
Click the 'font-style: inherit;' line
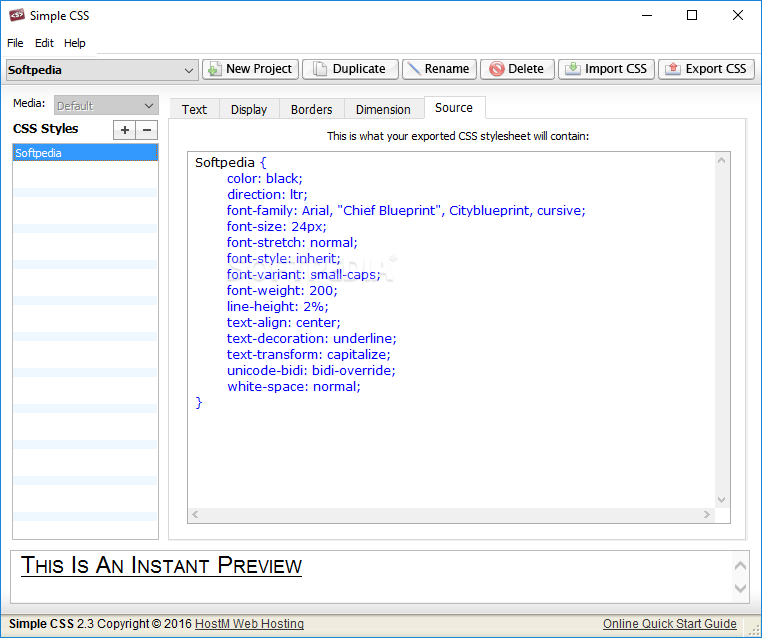[x=283, y=259]
